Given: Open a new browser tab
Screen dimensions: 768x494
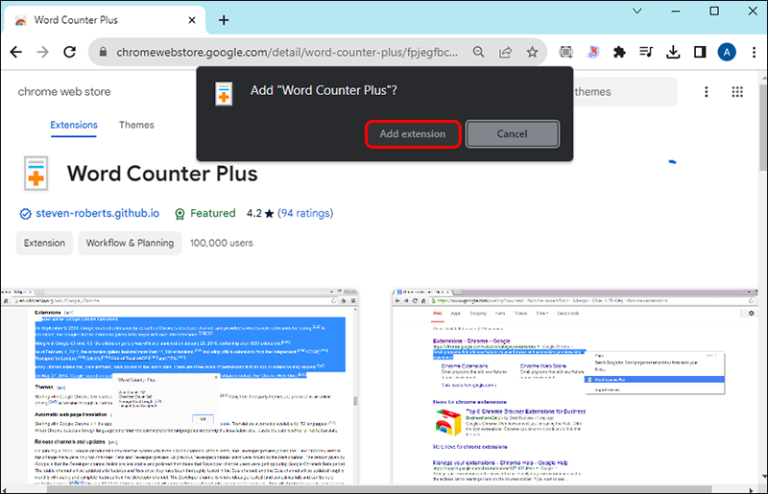Looking at the screenshot, I should click(224, 20).
